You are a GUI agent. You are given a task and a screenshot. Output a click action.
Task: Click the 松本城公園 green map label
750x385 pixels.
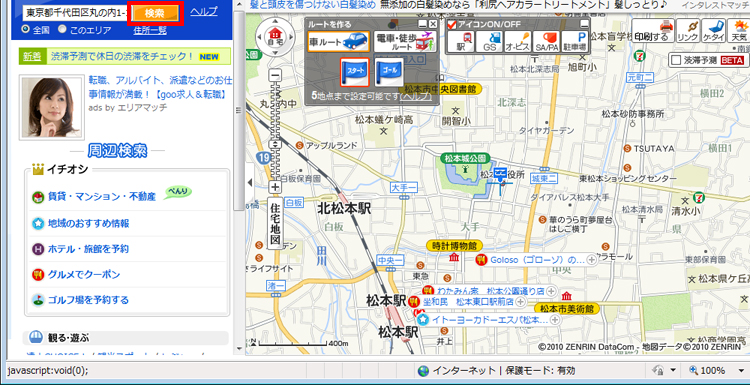click(465, 158)
